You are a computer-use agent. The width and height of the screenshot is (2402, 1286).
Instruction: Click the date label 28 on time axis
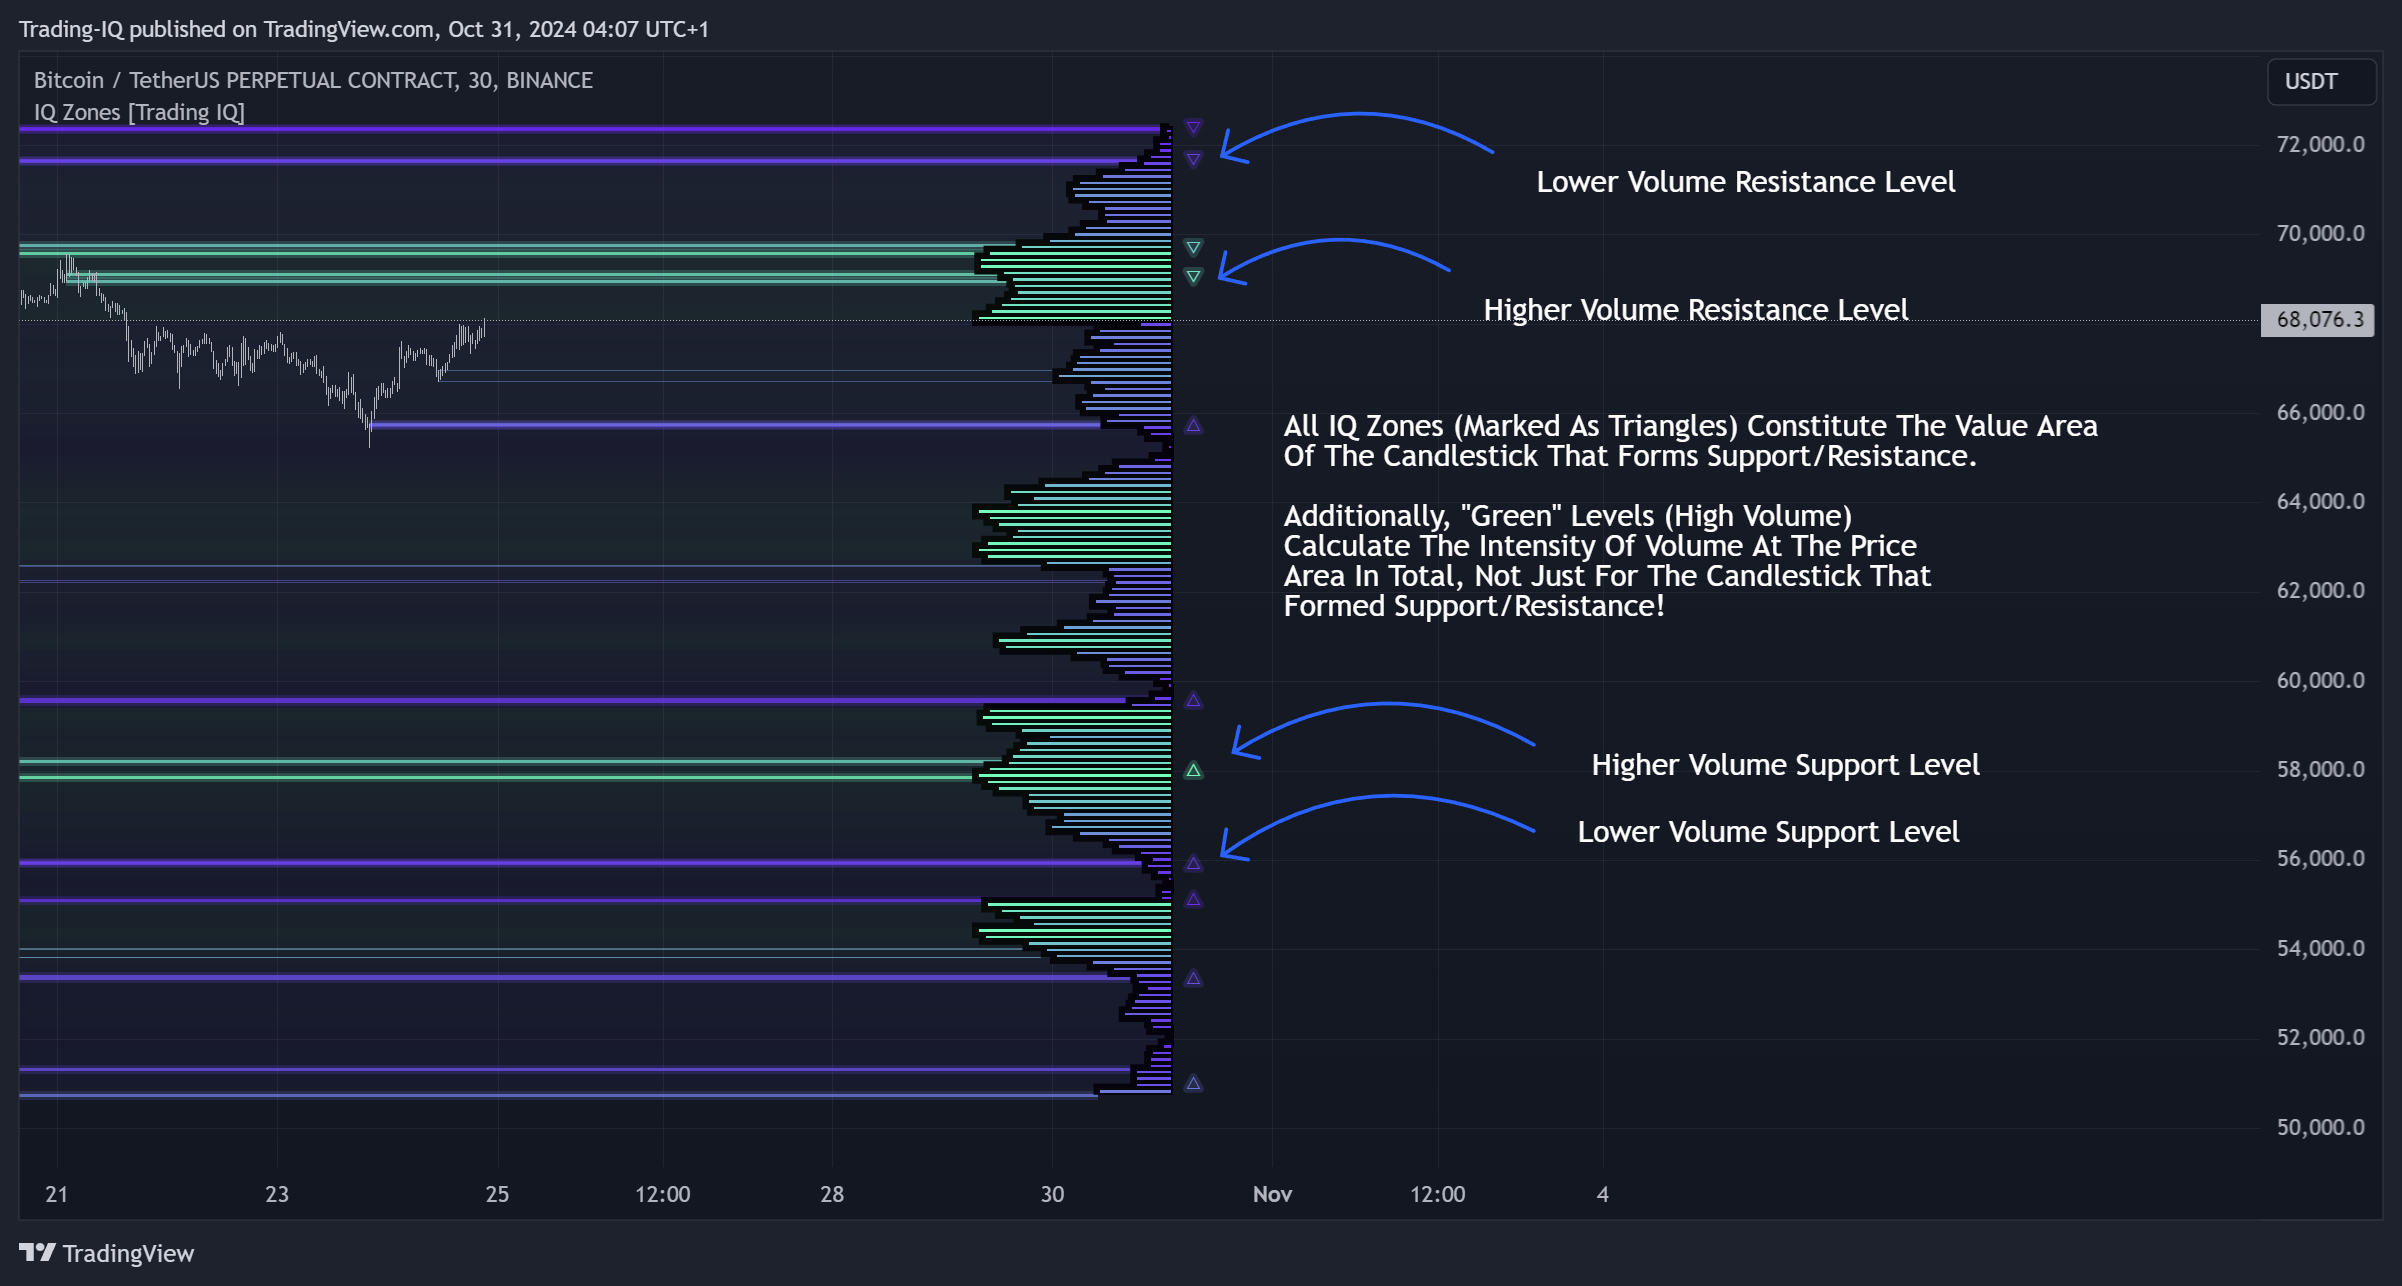point(832,1194)
